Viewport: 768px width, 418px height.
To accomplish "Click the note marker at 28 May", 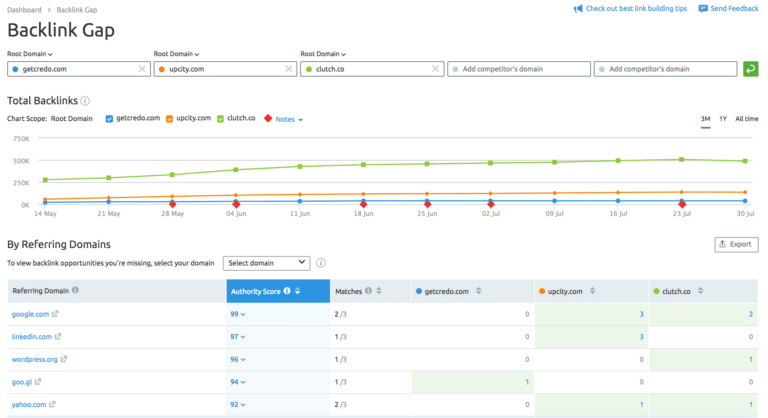I will pos(172,204).
